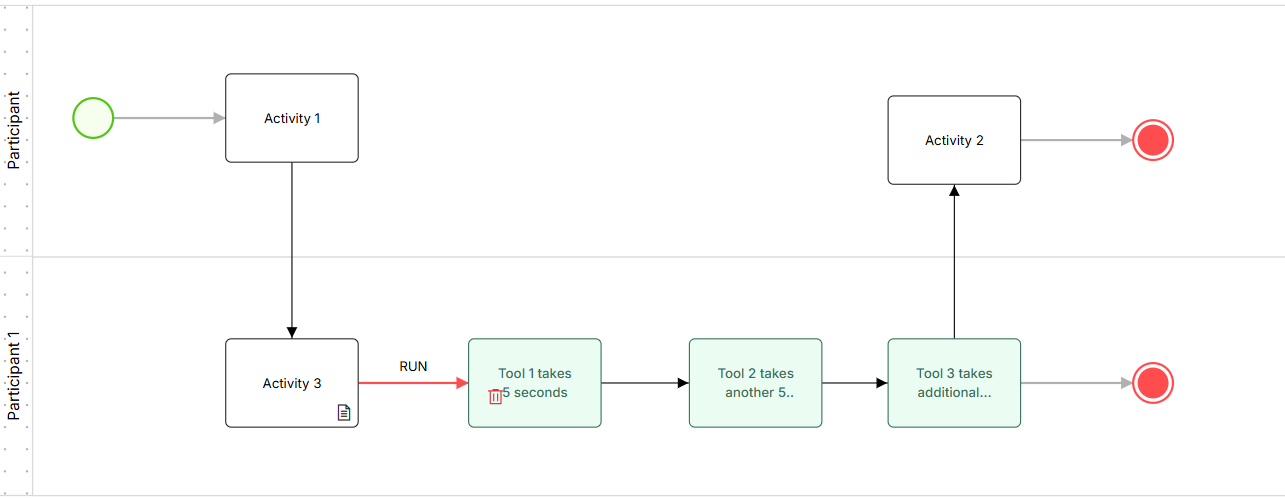Select the red end event after Tool 3
Screen dimensions: 1285x499
coord(1153,383)
